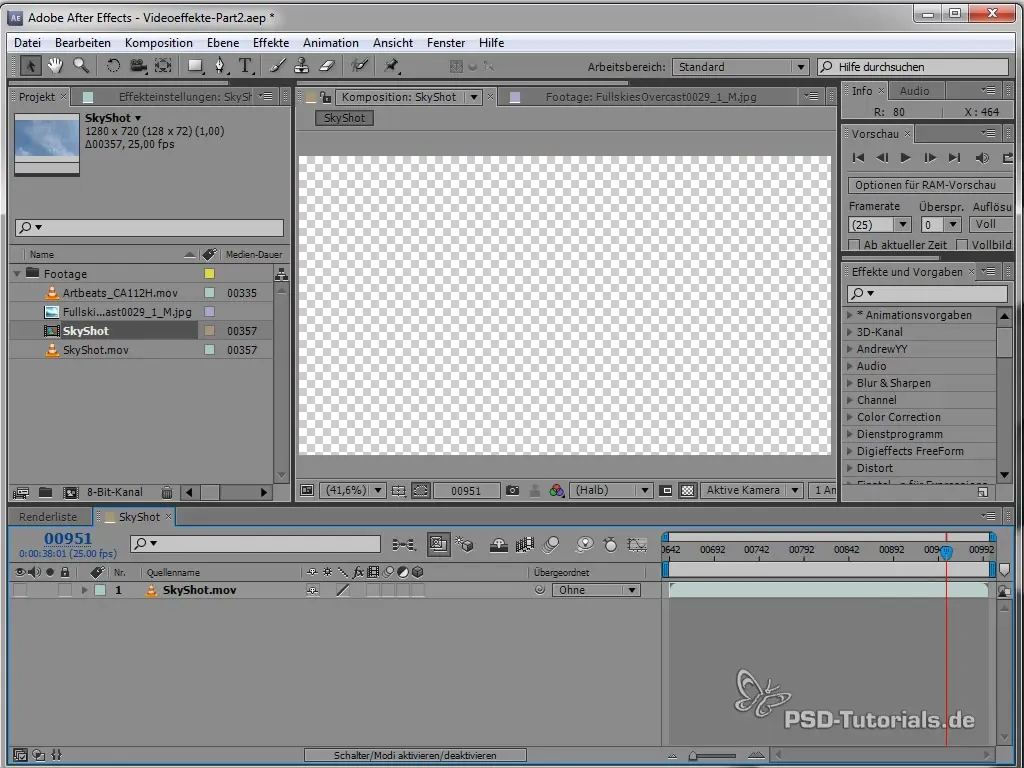
Task: Select the Puppet Pin tool
Action: click(391, 66)
